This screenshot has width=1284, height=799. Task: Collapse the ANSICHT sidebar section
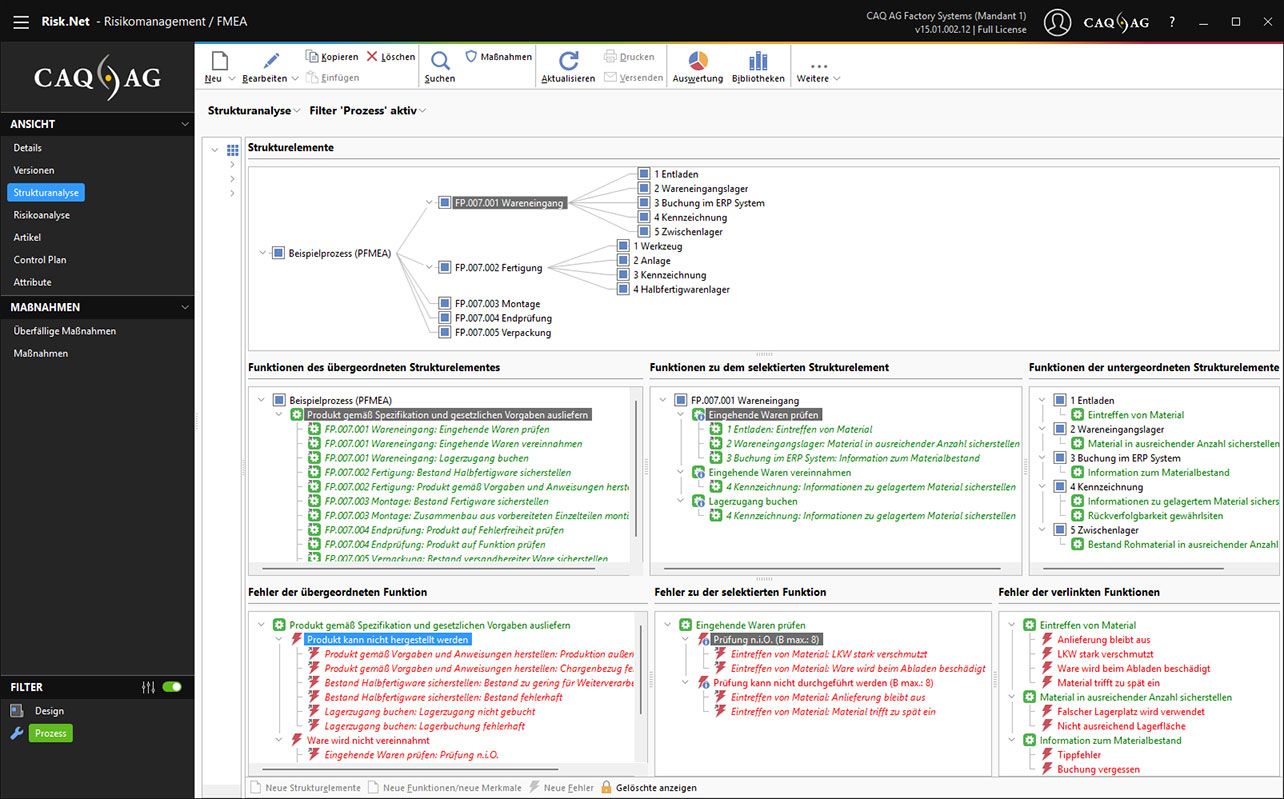[184, 124]
